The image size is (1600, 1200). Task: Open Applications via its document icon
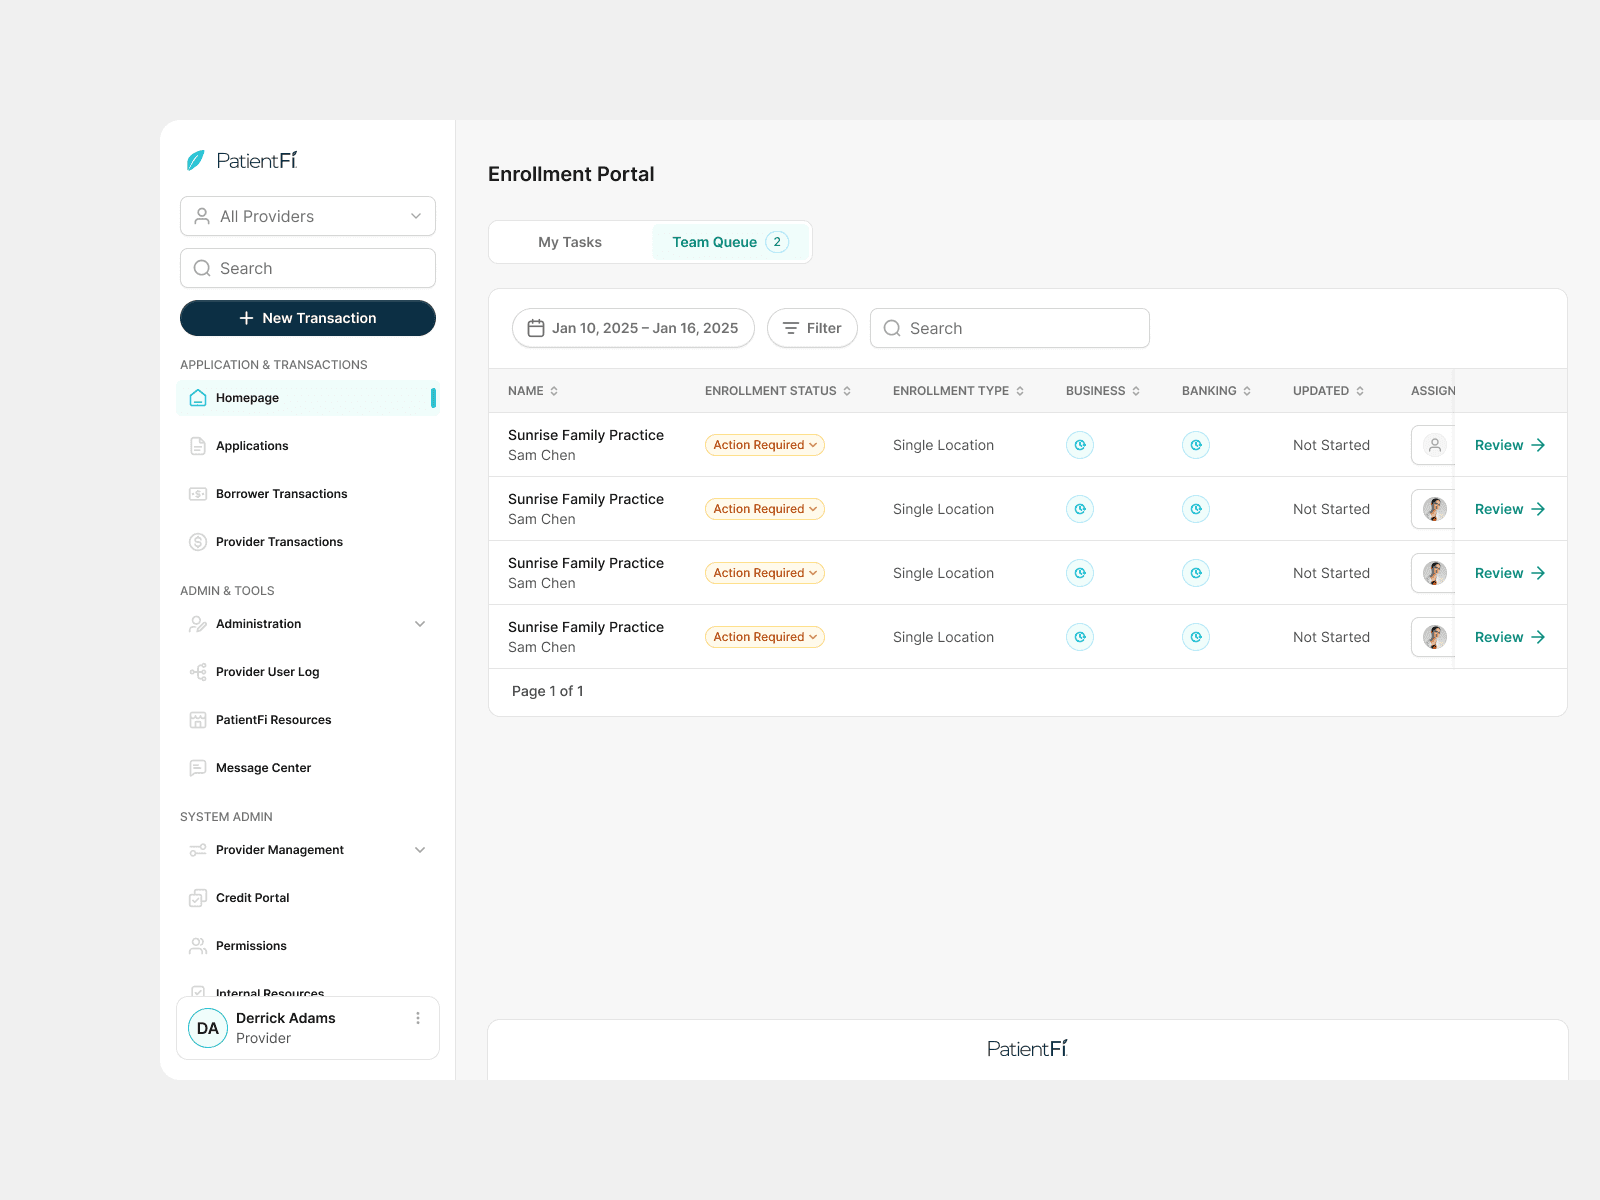198,446
